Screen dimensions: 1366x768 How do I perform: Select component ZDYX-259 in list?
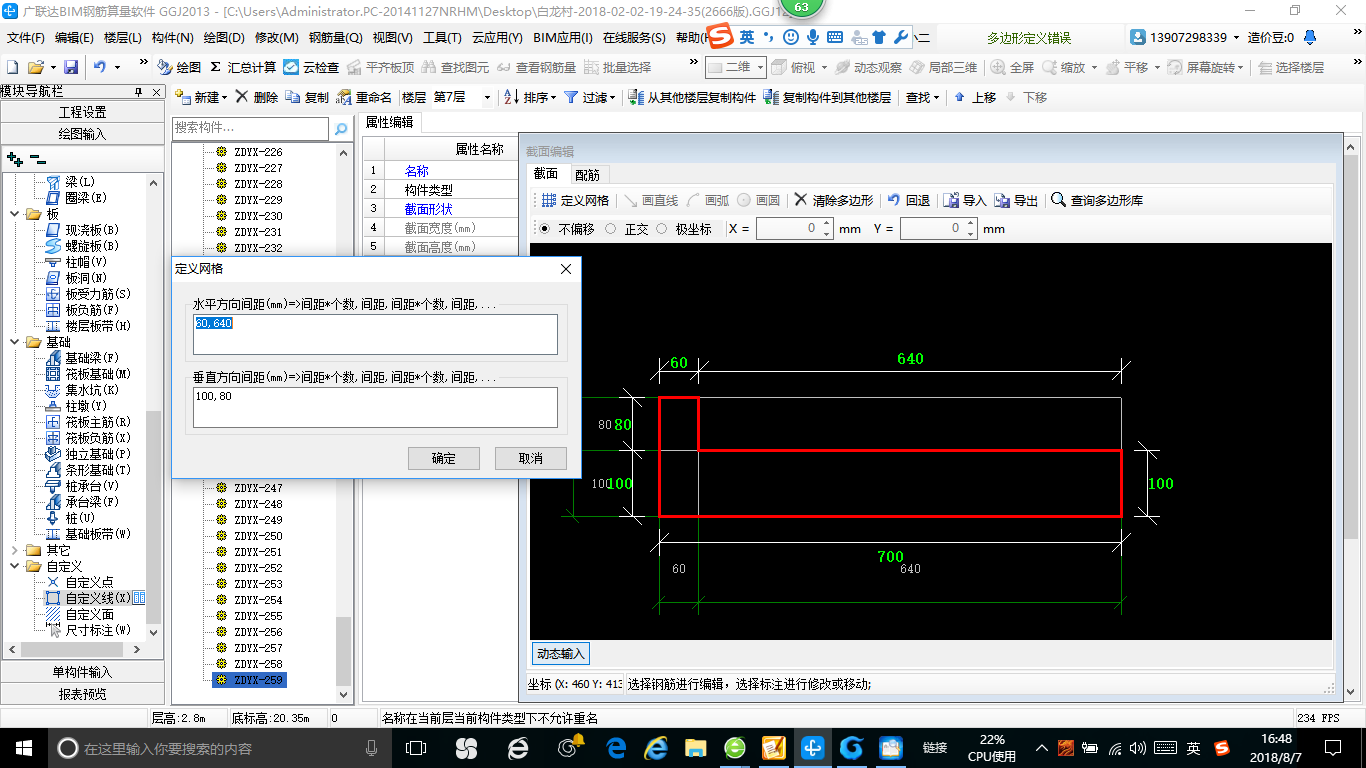(x=250, y=680)
